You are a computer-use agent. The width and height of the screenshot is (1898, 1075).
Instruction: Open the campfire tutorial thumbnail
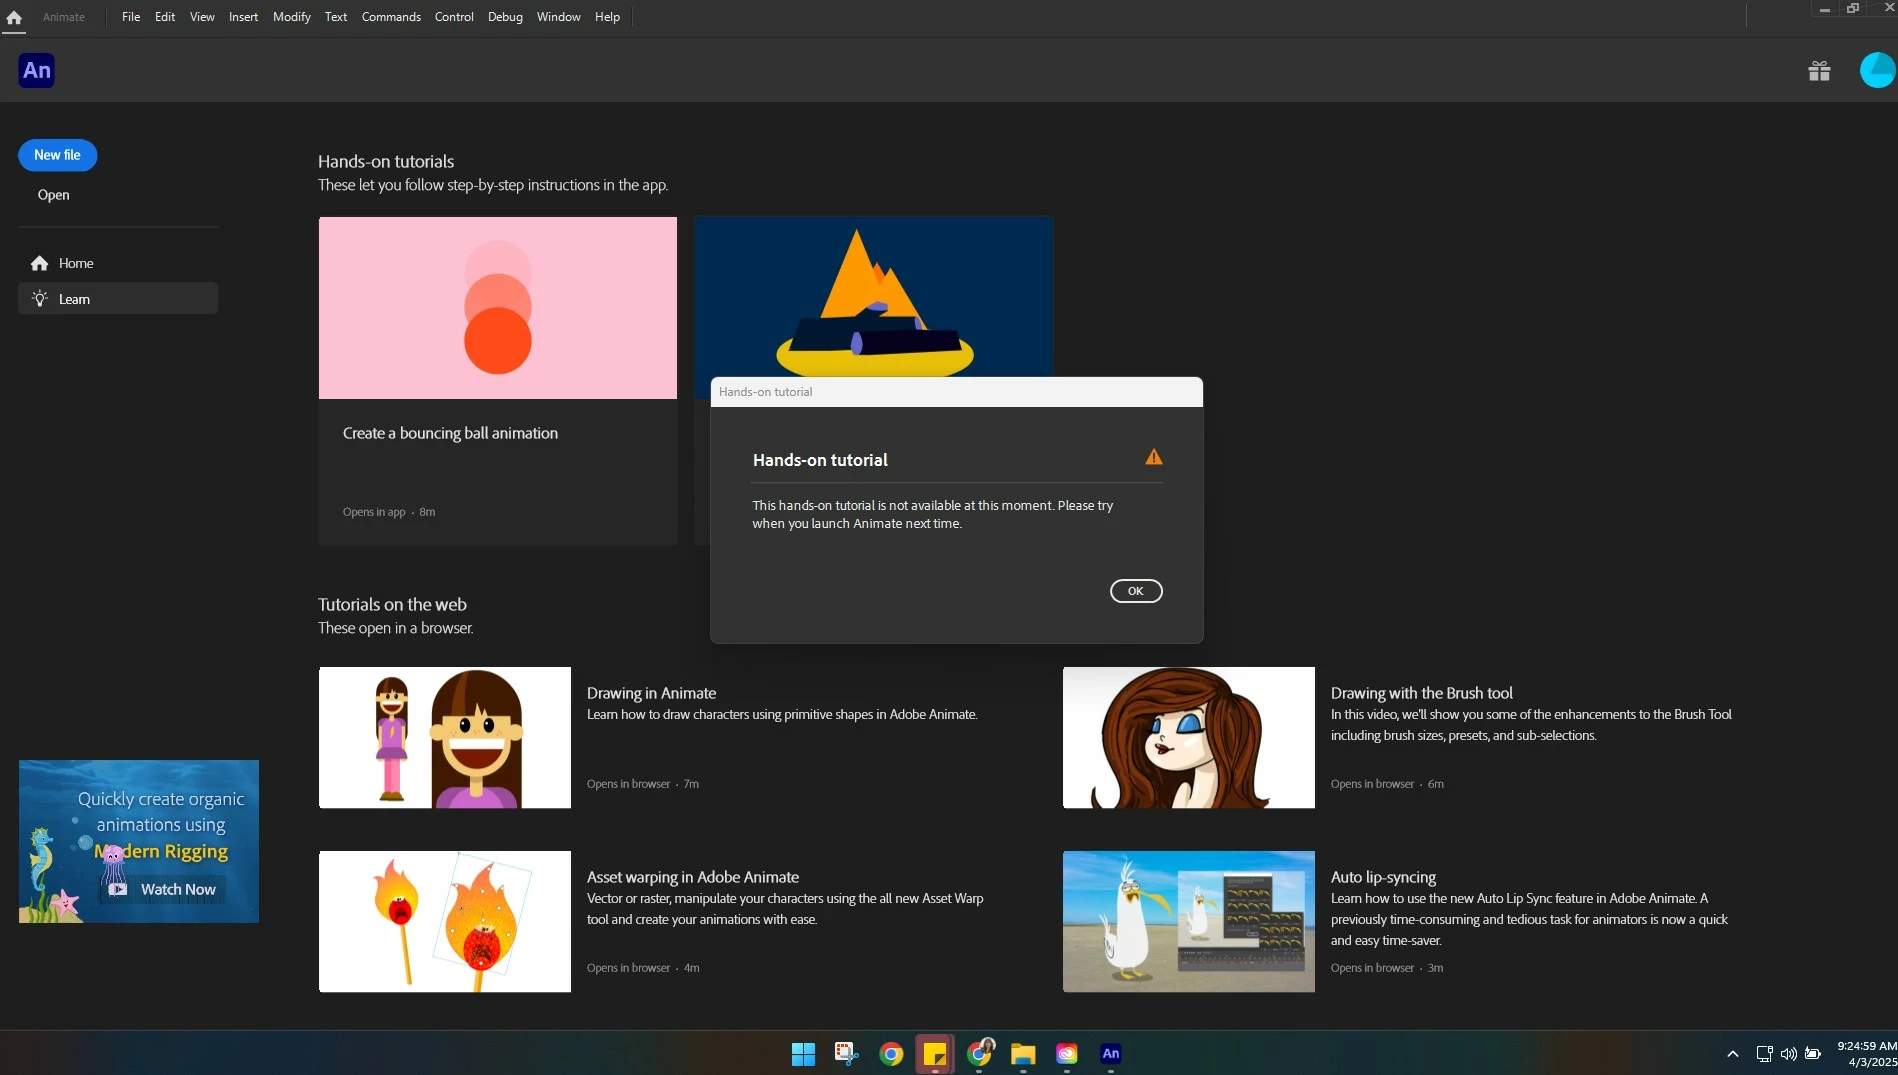pos(873,297)
